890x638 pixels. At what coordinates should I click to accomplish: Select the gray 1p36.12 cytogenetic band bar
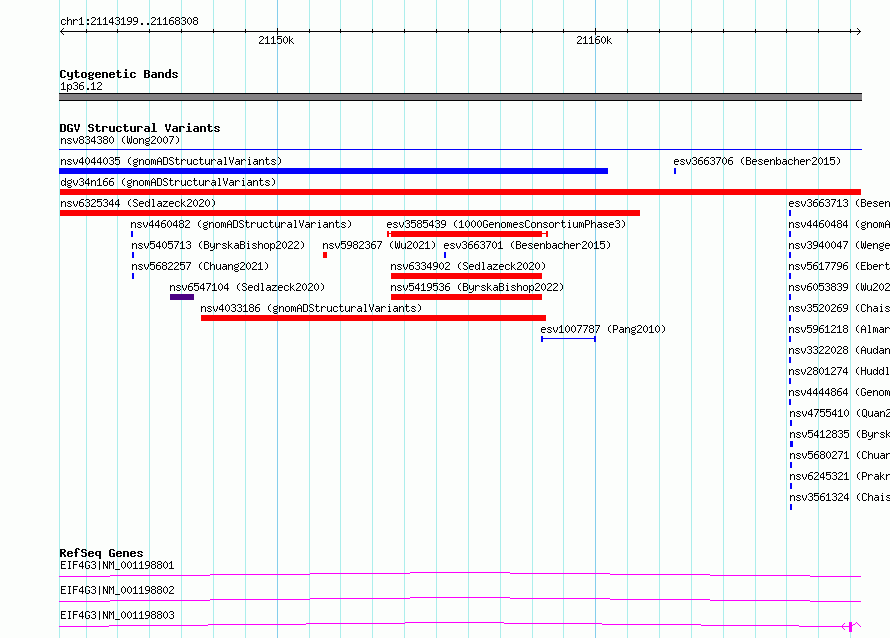click(460, 97)
